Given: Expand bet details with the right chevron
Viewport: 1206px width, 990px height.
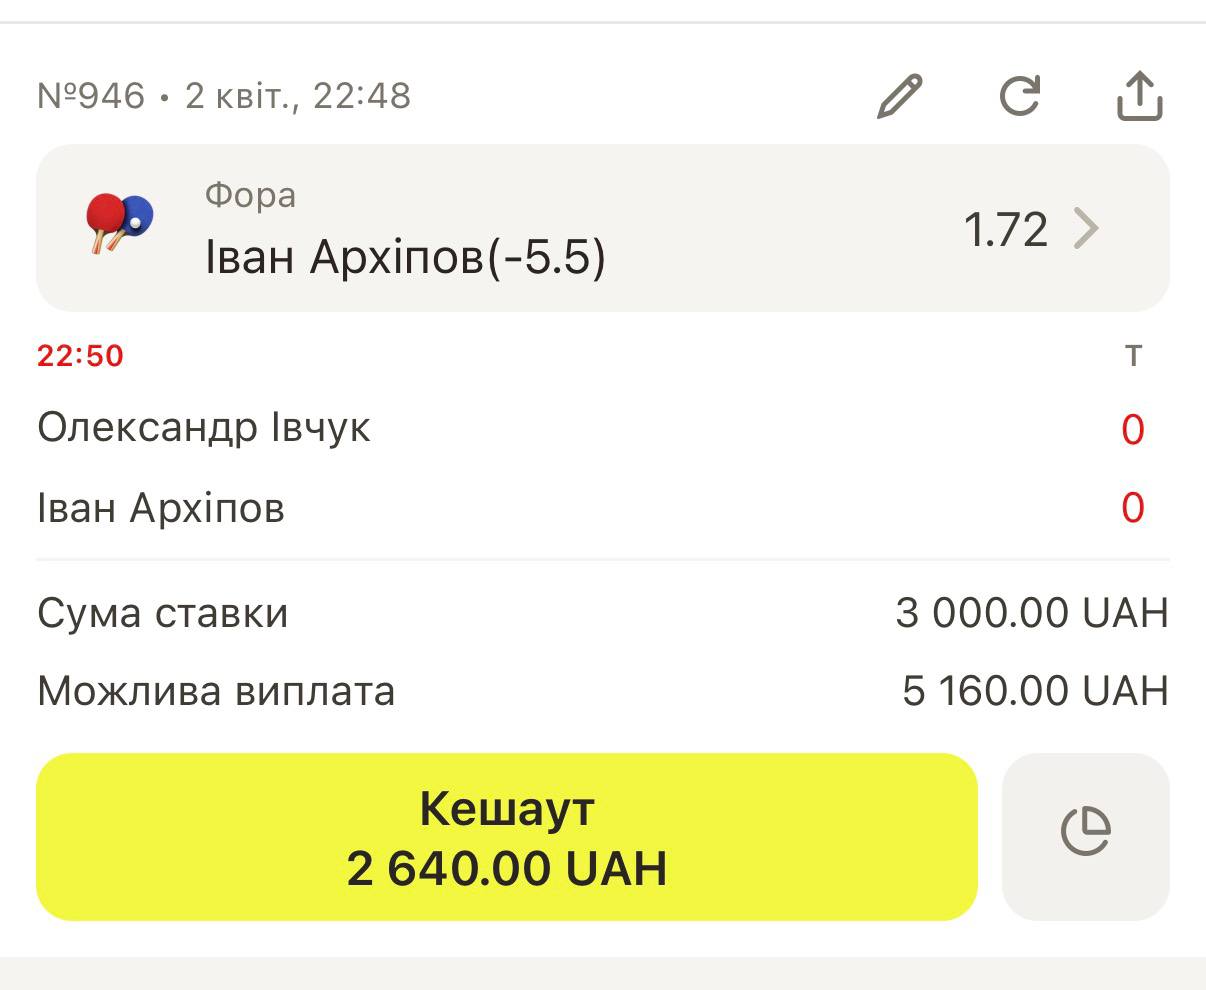Looking at the screenshot, I should tap(1086, 229).
